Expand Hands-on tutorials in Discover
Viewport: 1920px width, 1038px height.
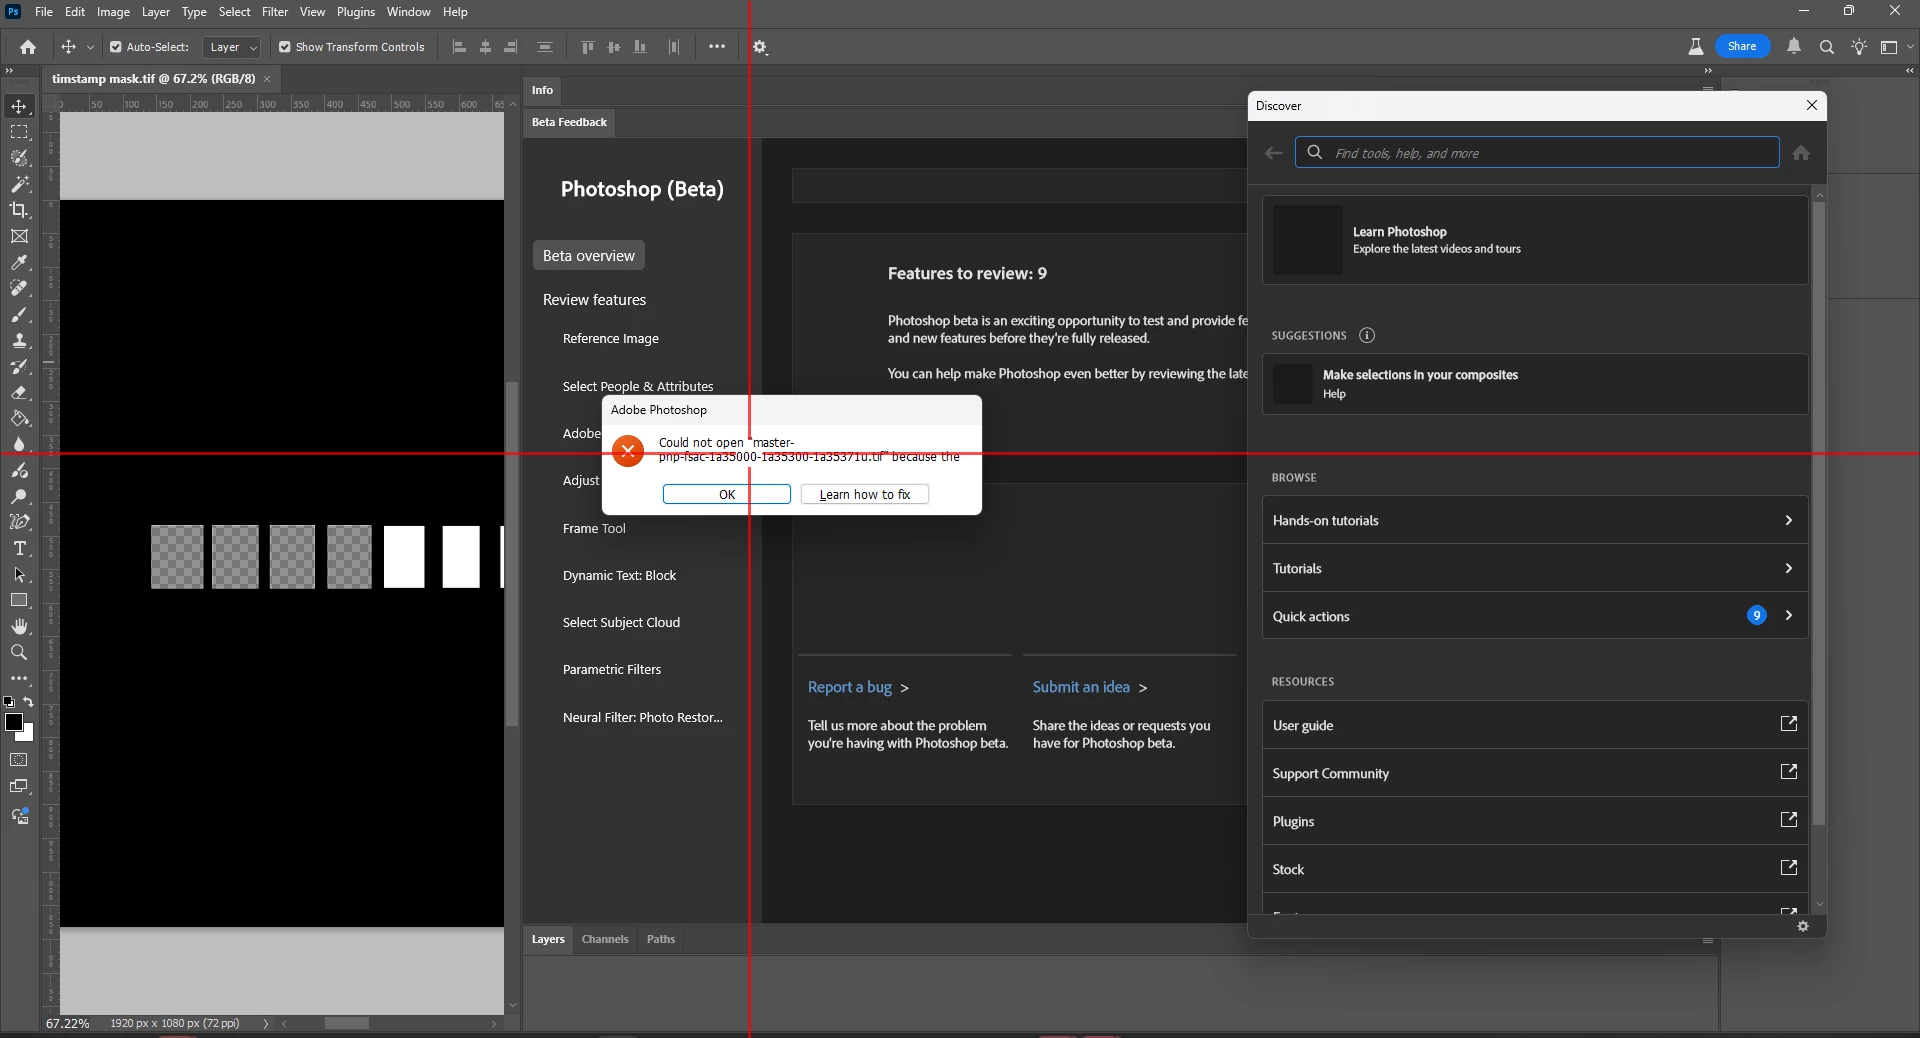click(x=1535, y=520)
